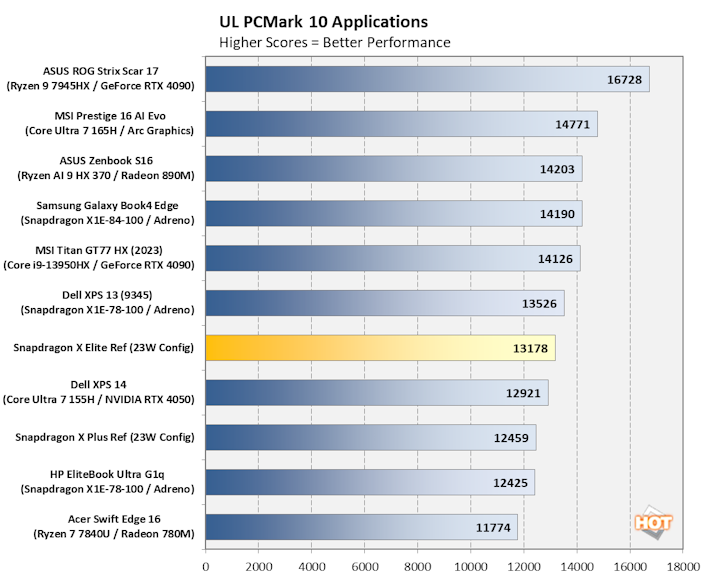The width and height of the screenshot is (708, 576).
Task: Click the x-axis tick label 16000
Action: coord(630,566)
